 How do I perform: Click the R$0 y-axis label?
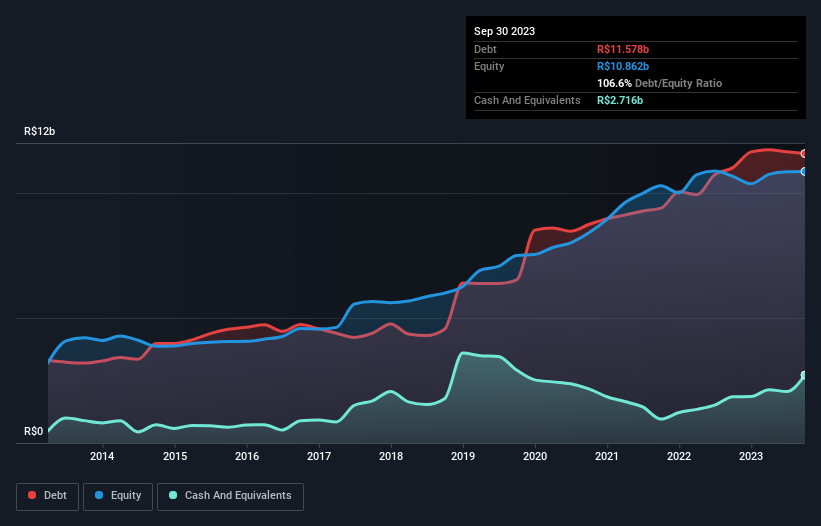click(x=34, y=432)
